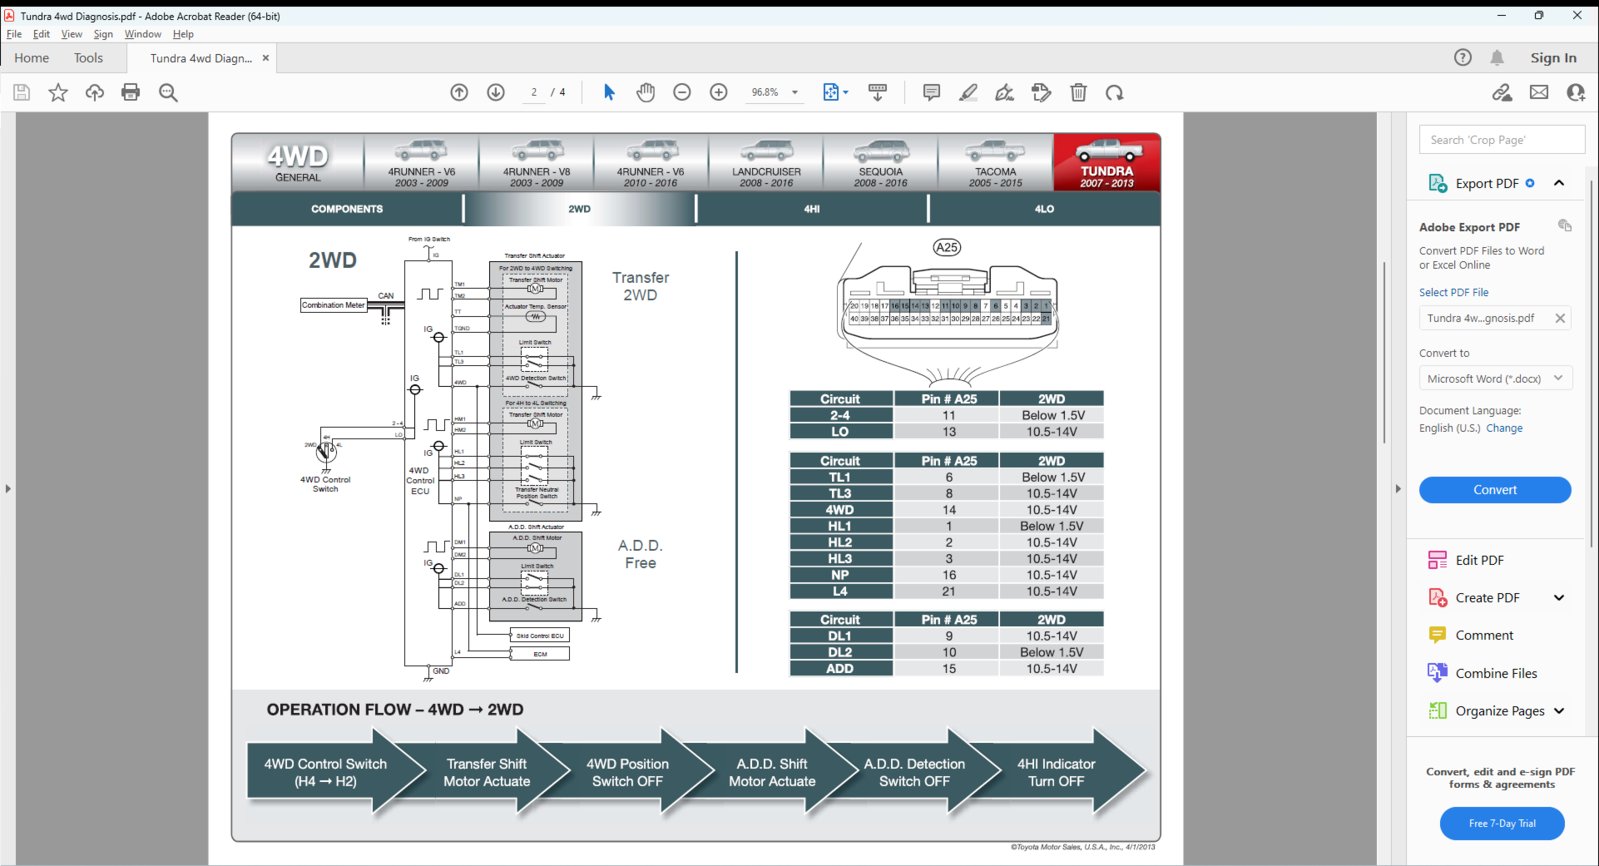Zoom in with the plus icon

pyautogui.click(x=718, y=93)
